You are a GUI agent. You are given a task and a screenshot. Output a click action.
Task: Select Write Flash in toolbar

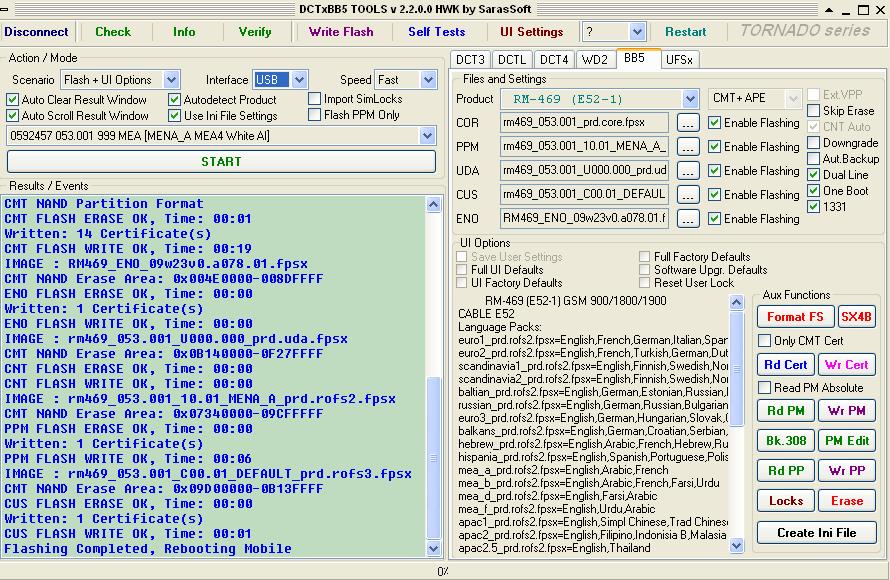click(341, 32)
